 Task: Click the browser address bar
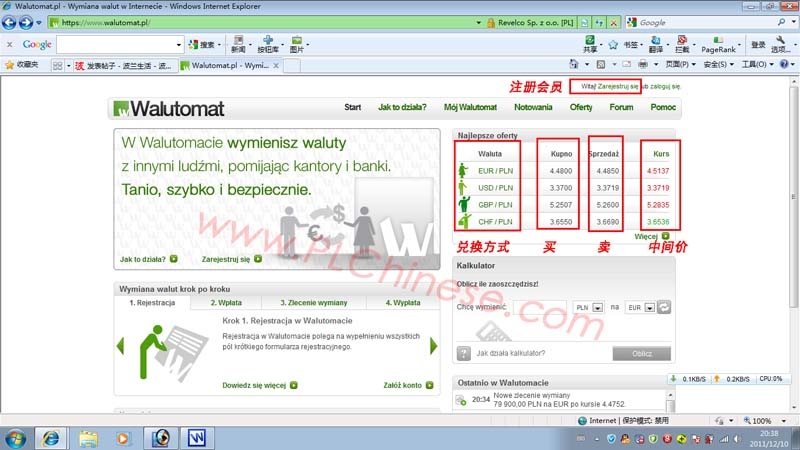coord(265,22)
